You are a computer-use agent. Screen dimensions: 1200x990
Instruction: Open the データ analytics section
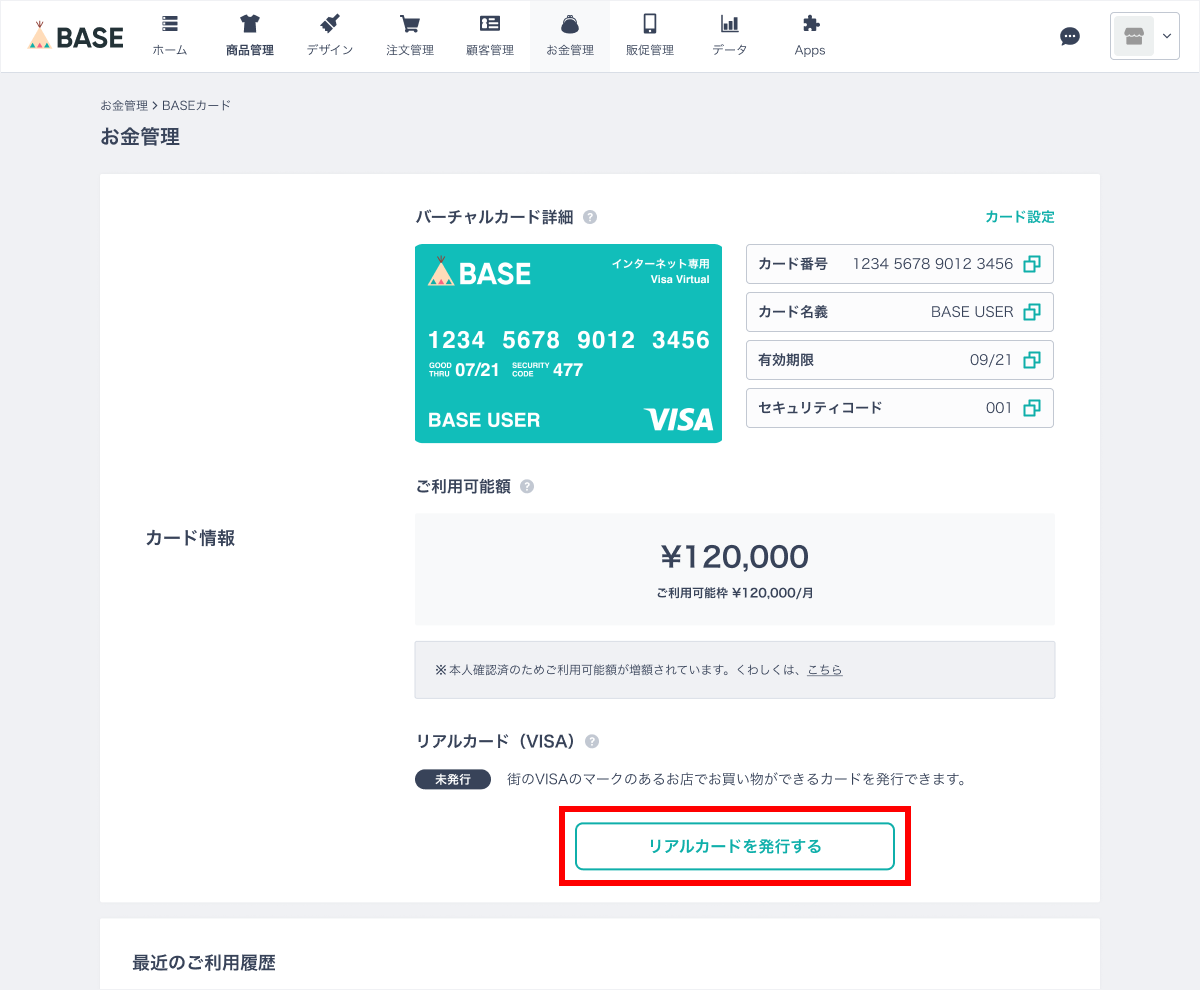(730, 36)
